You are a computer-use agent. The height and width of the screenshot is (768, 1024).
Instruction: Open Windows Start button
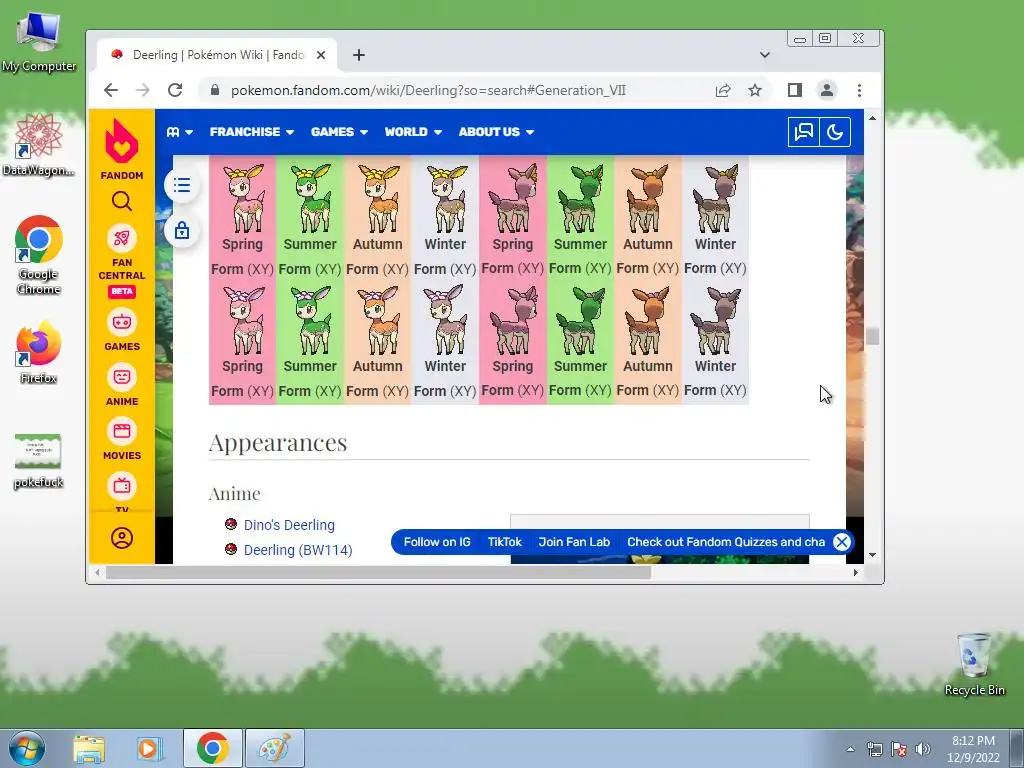point(27,748)
